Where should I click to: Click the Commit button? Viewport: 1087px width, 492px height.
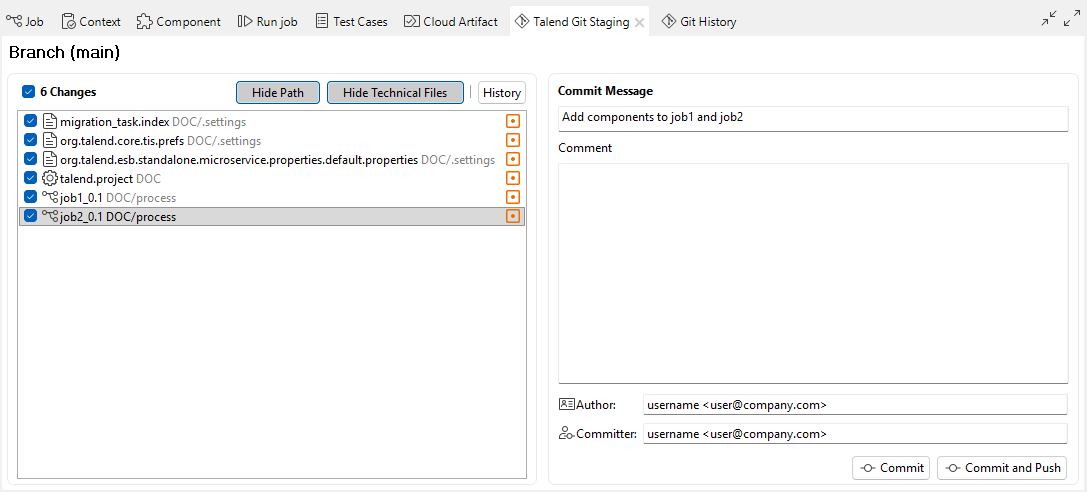point(891,468)
